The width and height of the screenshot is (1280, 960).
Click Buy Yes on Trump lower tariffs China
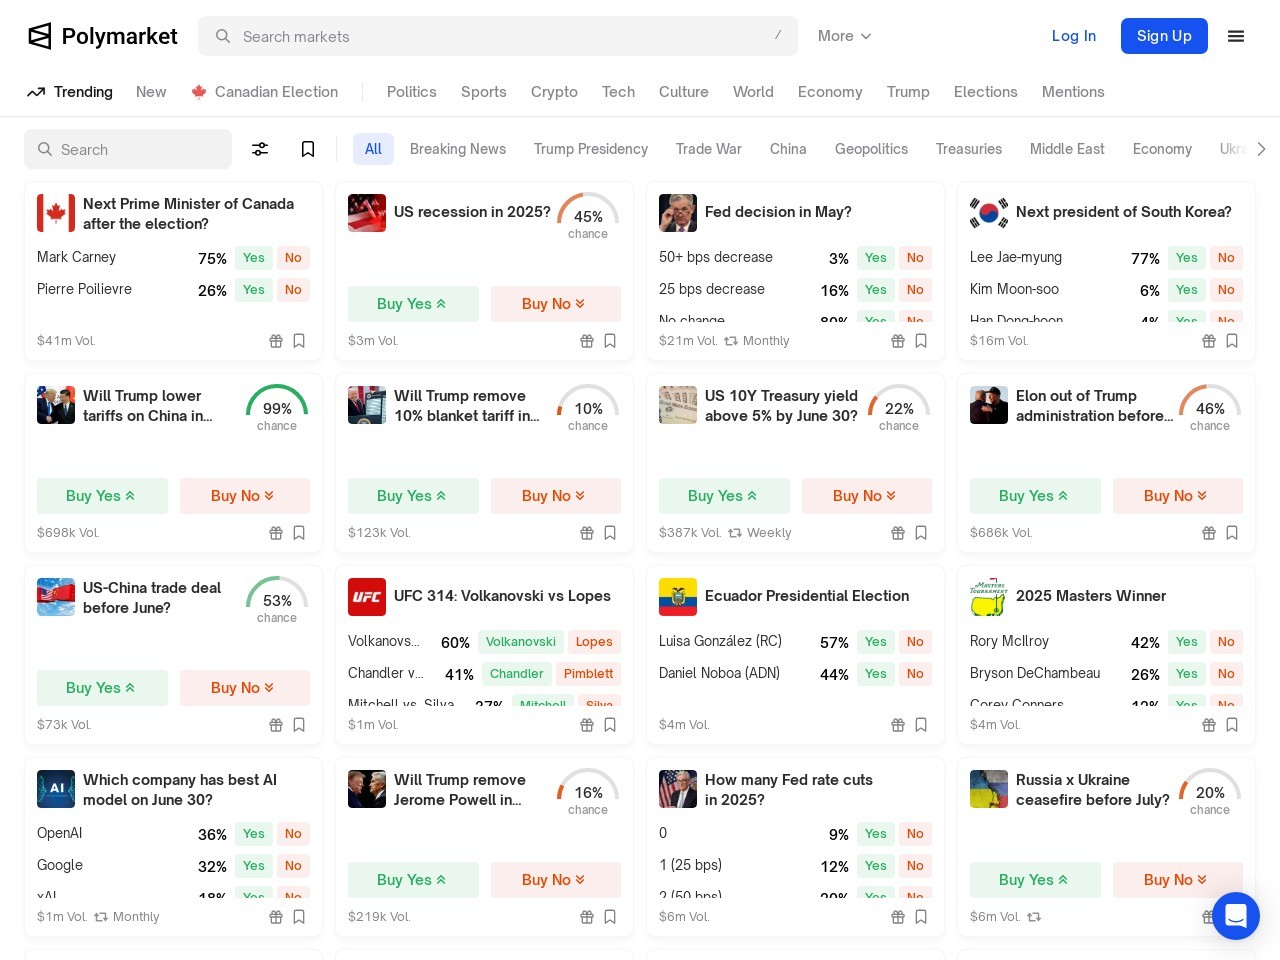pos(102,496)
